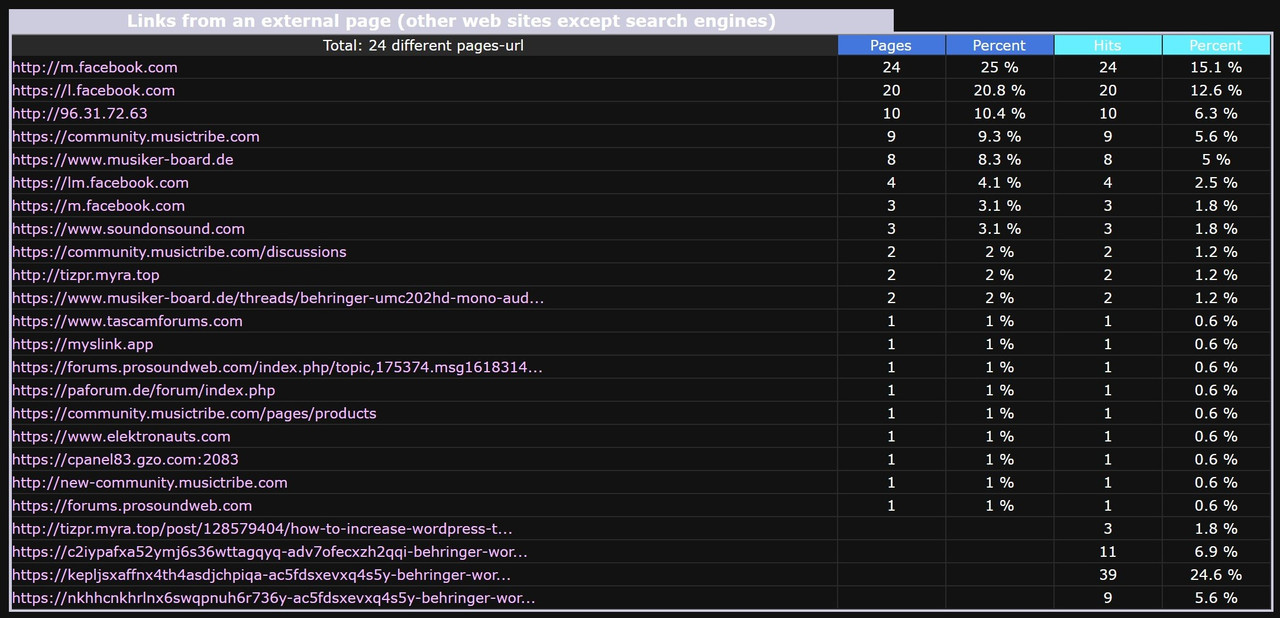Select hits value 3 in tizpr.myra.top post row
This screenshot has width=1280, height=618.
[x=1107, y=527]
